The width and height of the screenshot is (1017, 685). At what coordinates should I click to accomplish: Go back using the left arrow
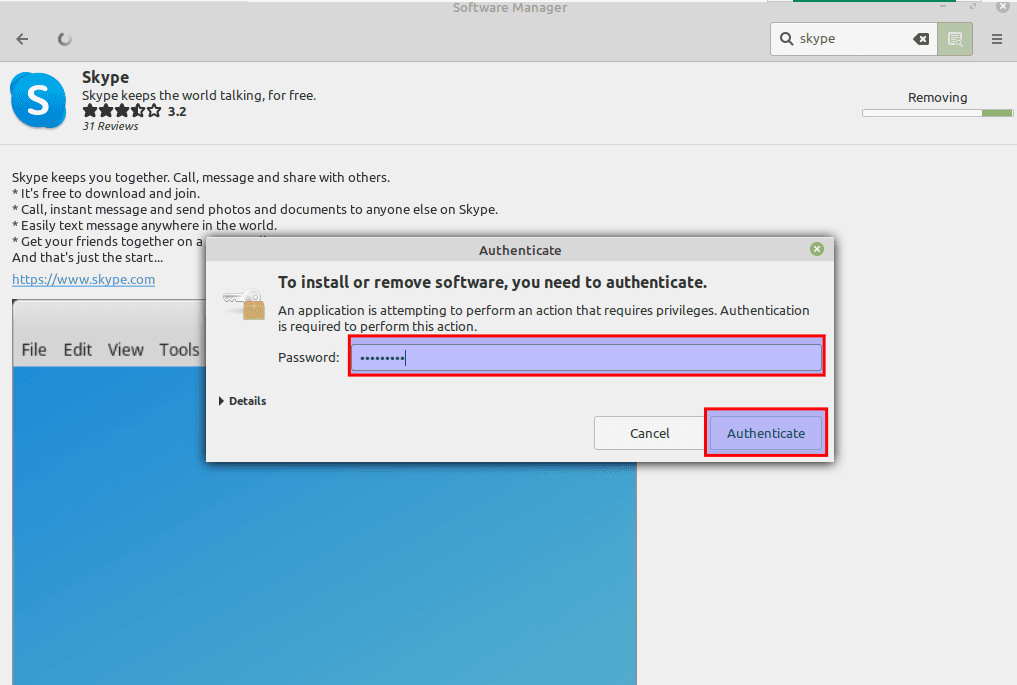23,39
